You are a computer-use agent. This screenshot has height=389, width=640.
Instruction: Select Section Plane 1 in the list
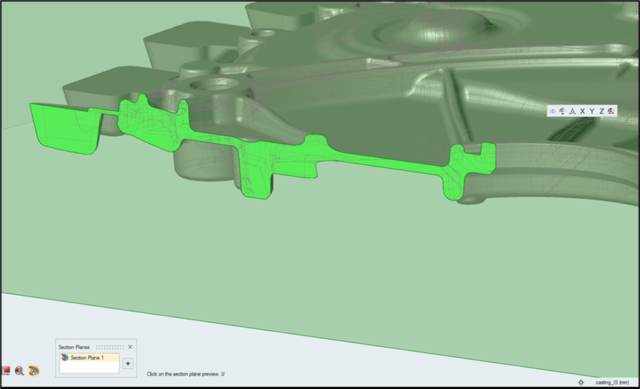(89, 358)
